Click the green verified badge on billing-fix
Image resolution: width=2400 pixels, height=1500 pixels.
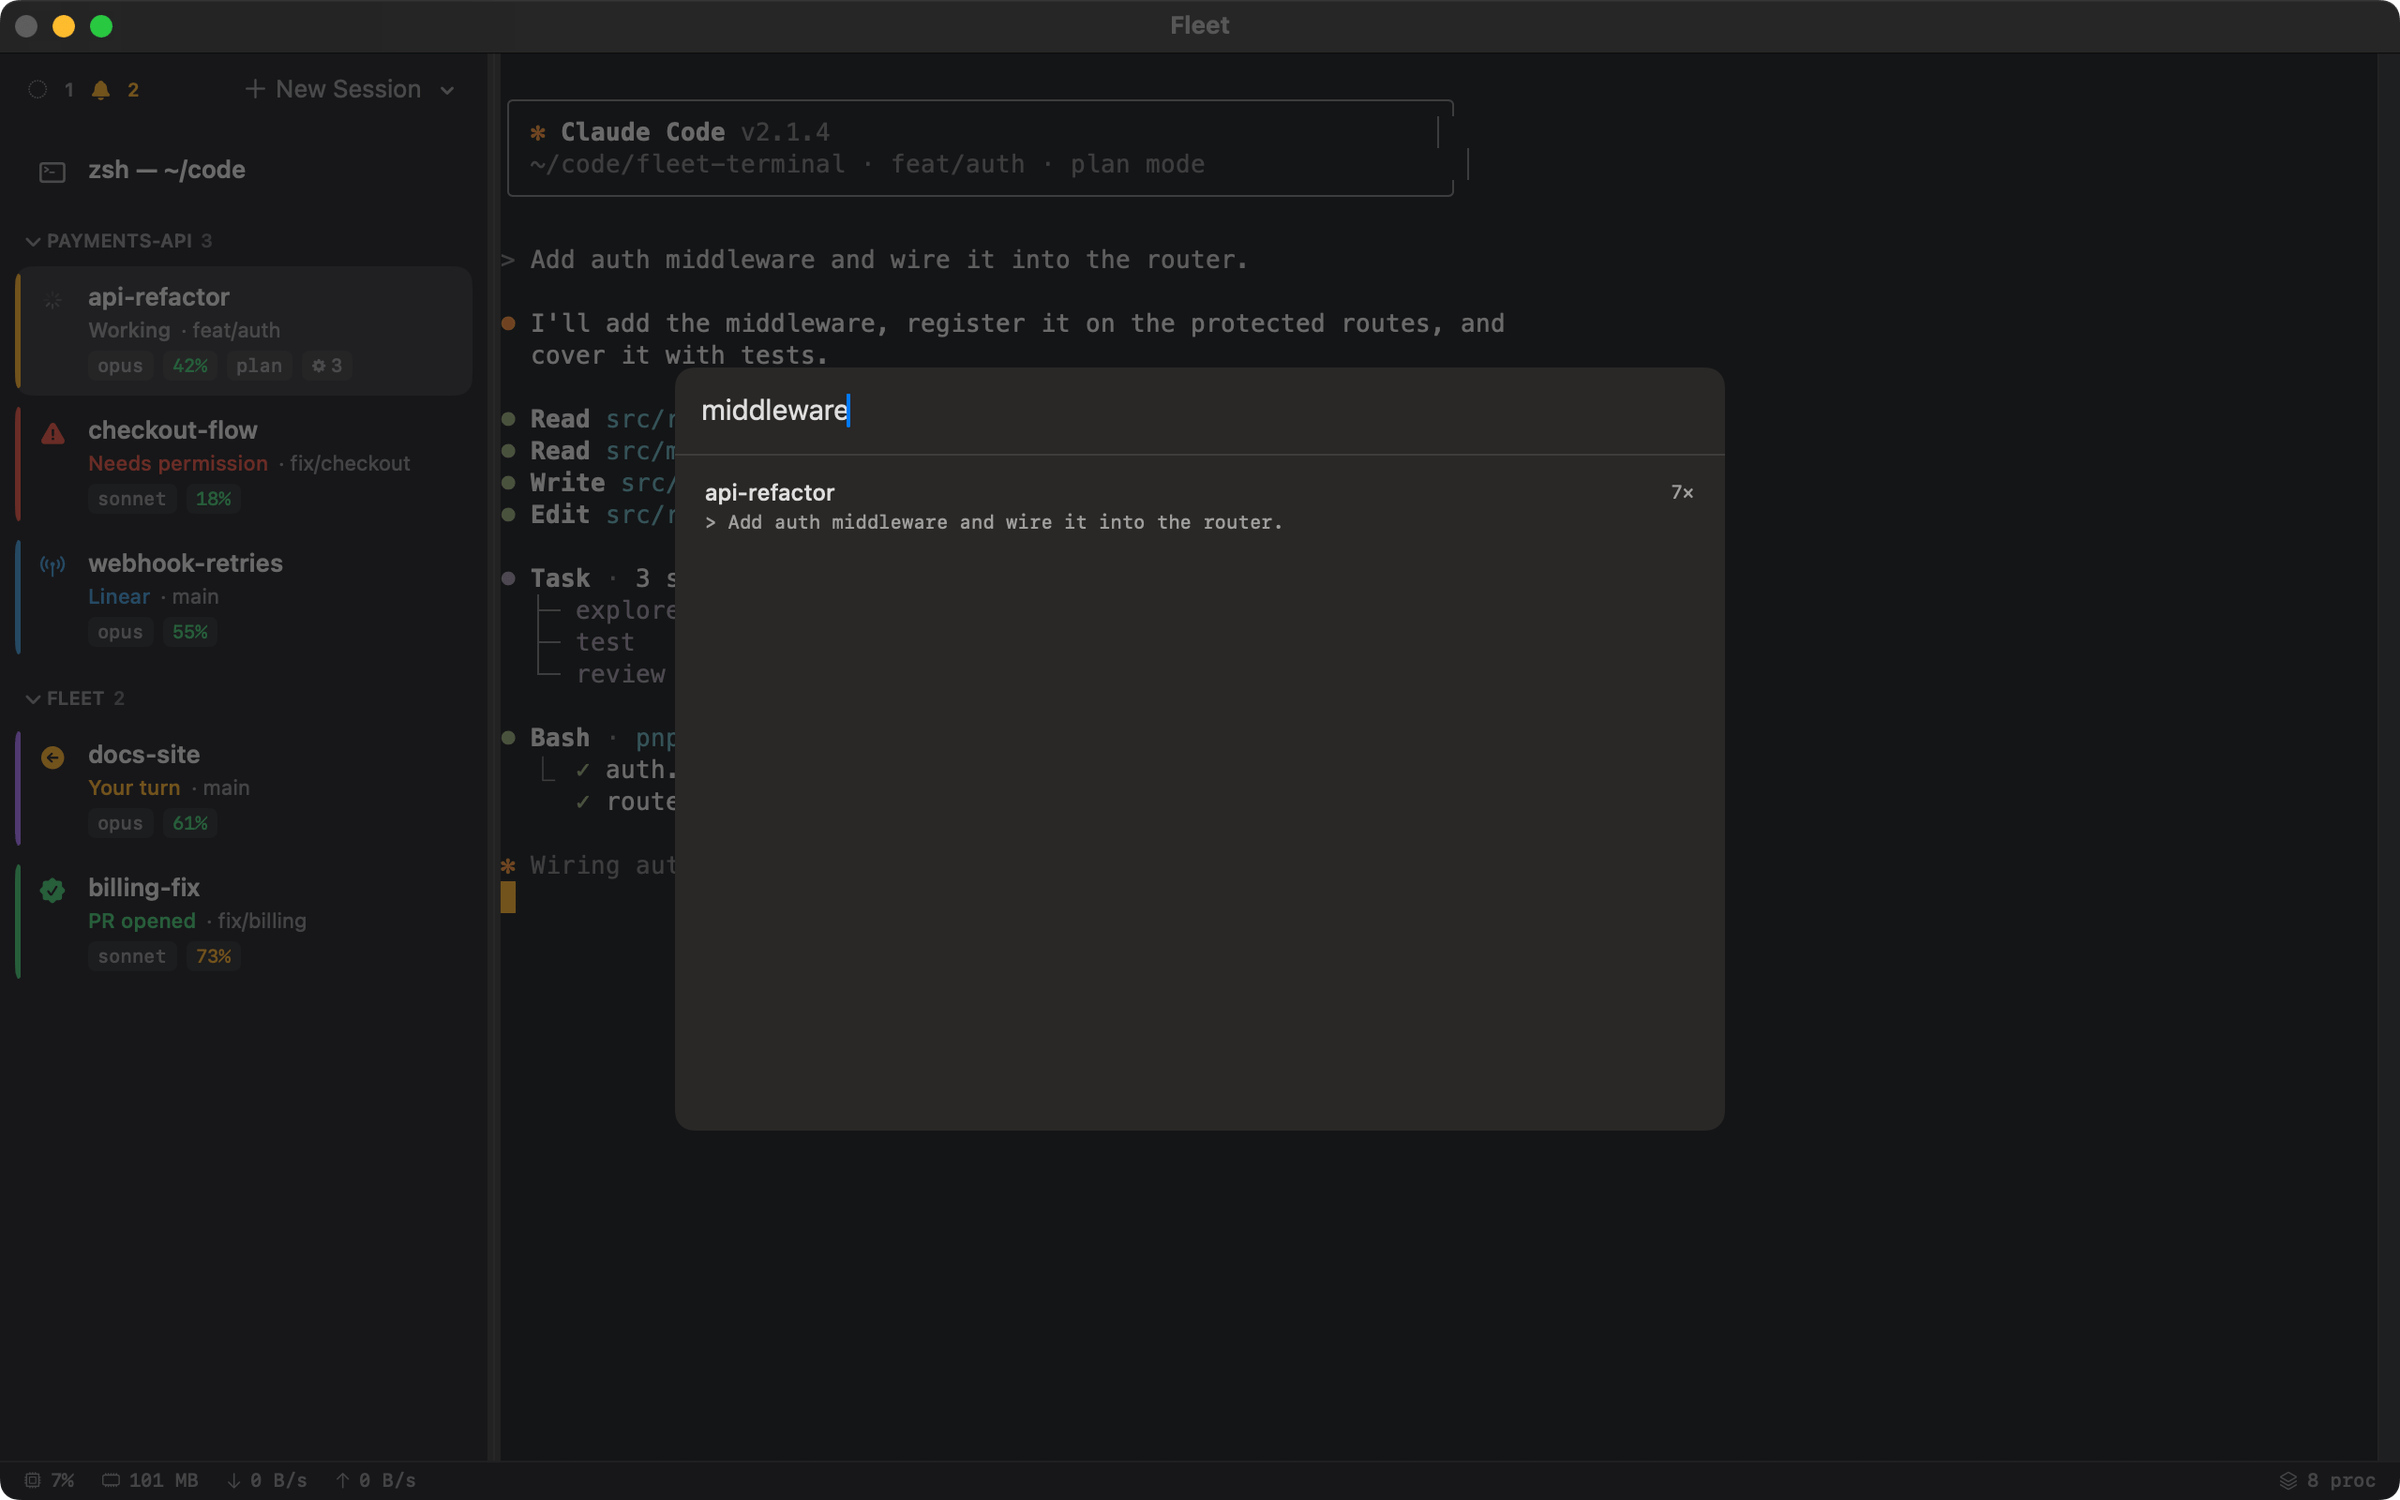53,890
